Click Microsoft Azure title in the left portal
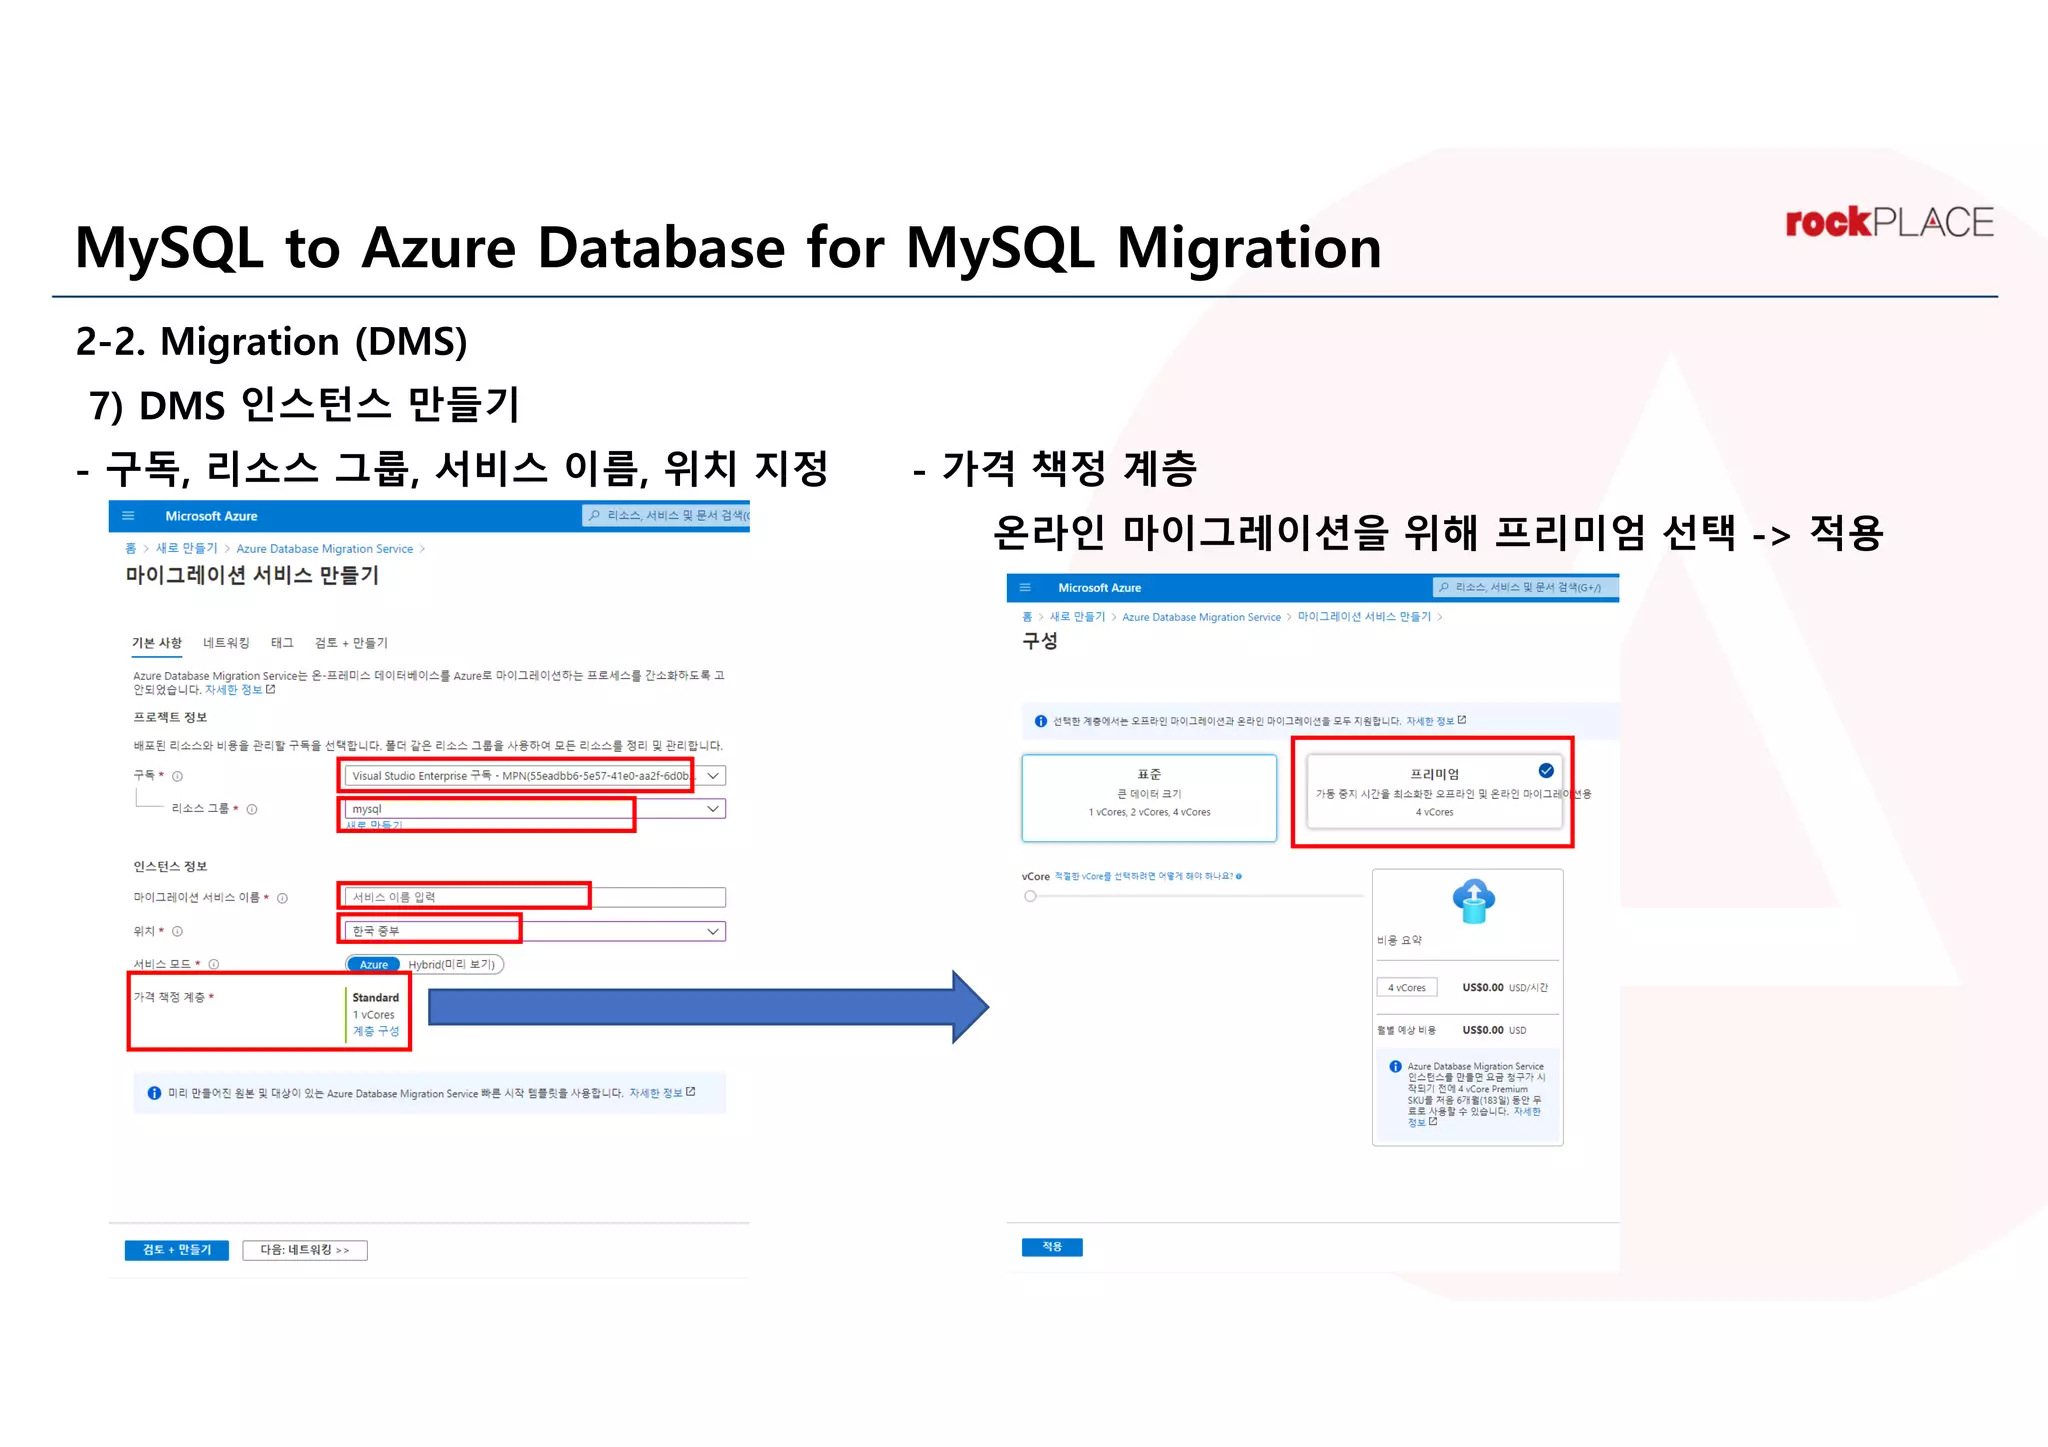Screen dimensions: 2048x1447 [x=211, y=516]
